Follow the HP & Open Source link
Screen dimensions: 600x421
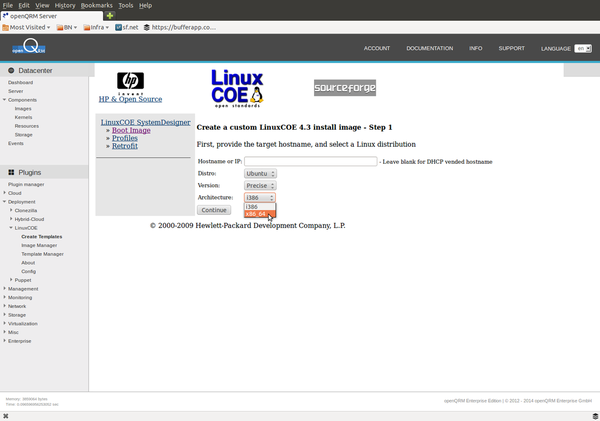click(130, 99)
